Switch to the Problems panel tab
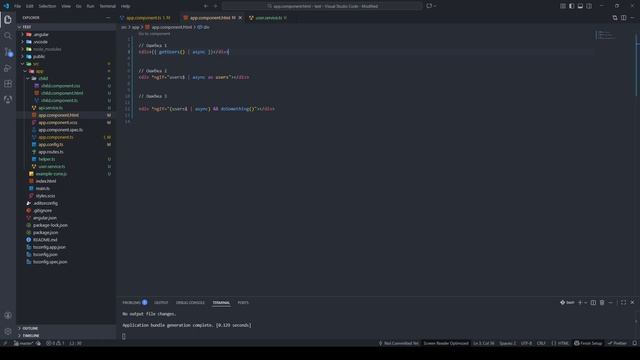The width and height of the screenshot is (640, 360). (x=135, y=302)
